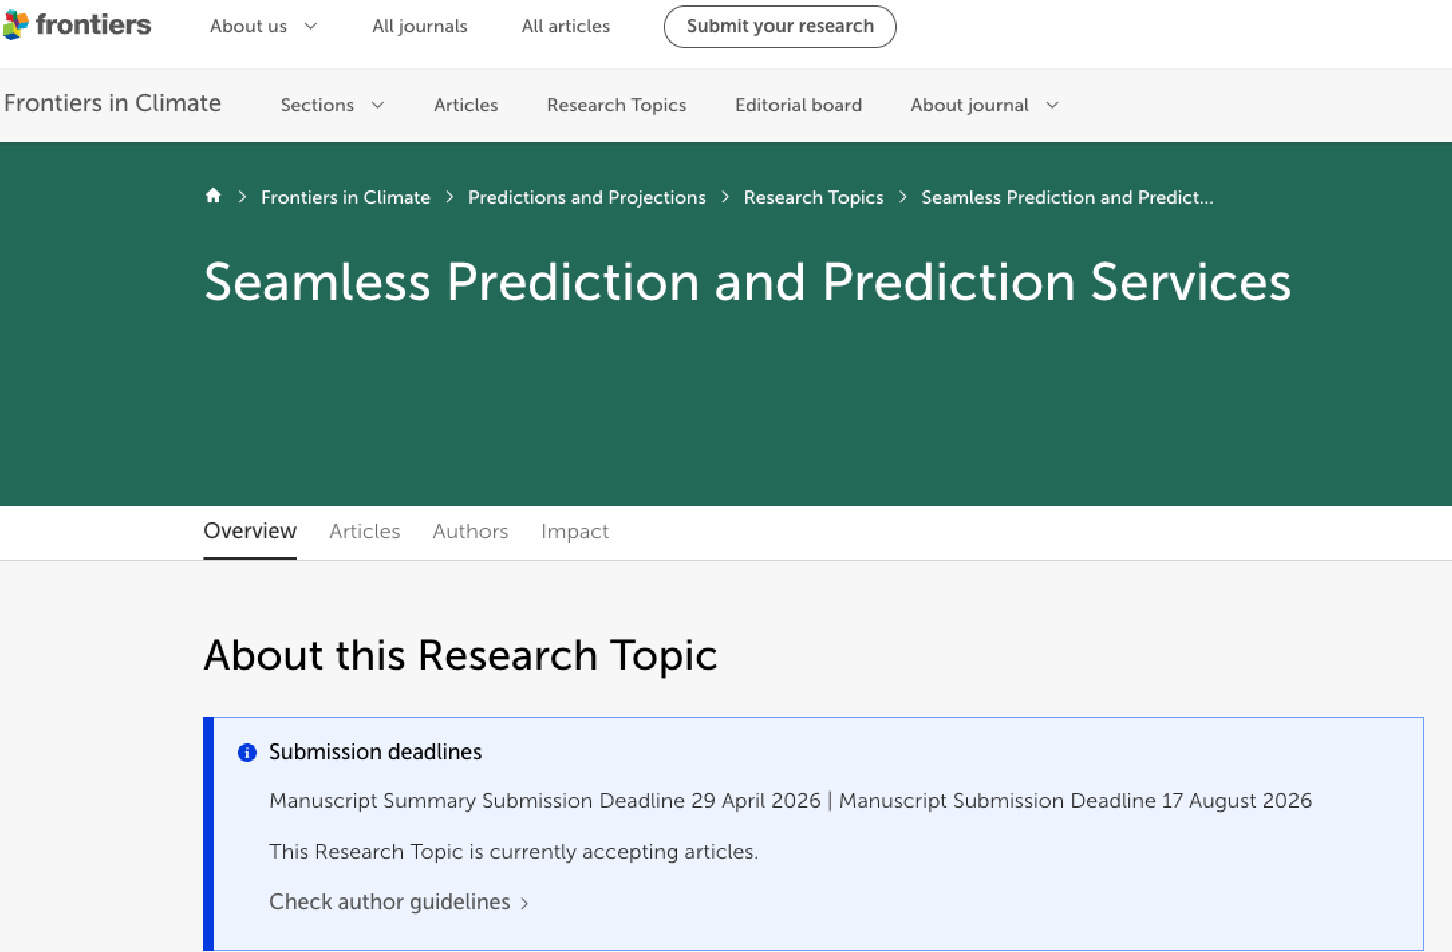The height and width of the screenshot is (952, 1452).
Task: Click the blue info icon beside Submission deadlines
Action: point(247,753)
